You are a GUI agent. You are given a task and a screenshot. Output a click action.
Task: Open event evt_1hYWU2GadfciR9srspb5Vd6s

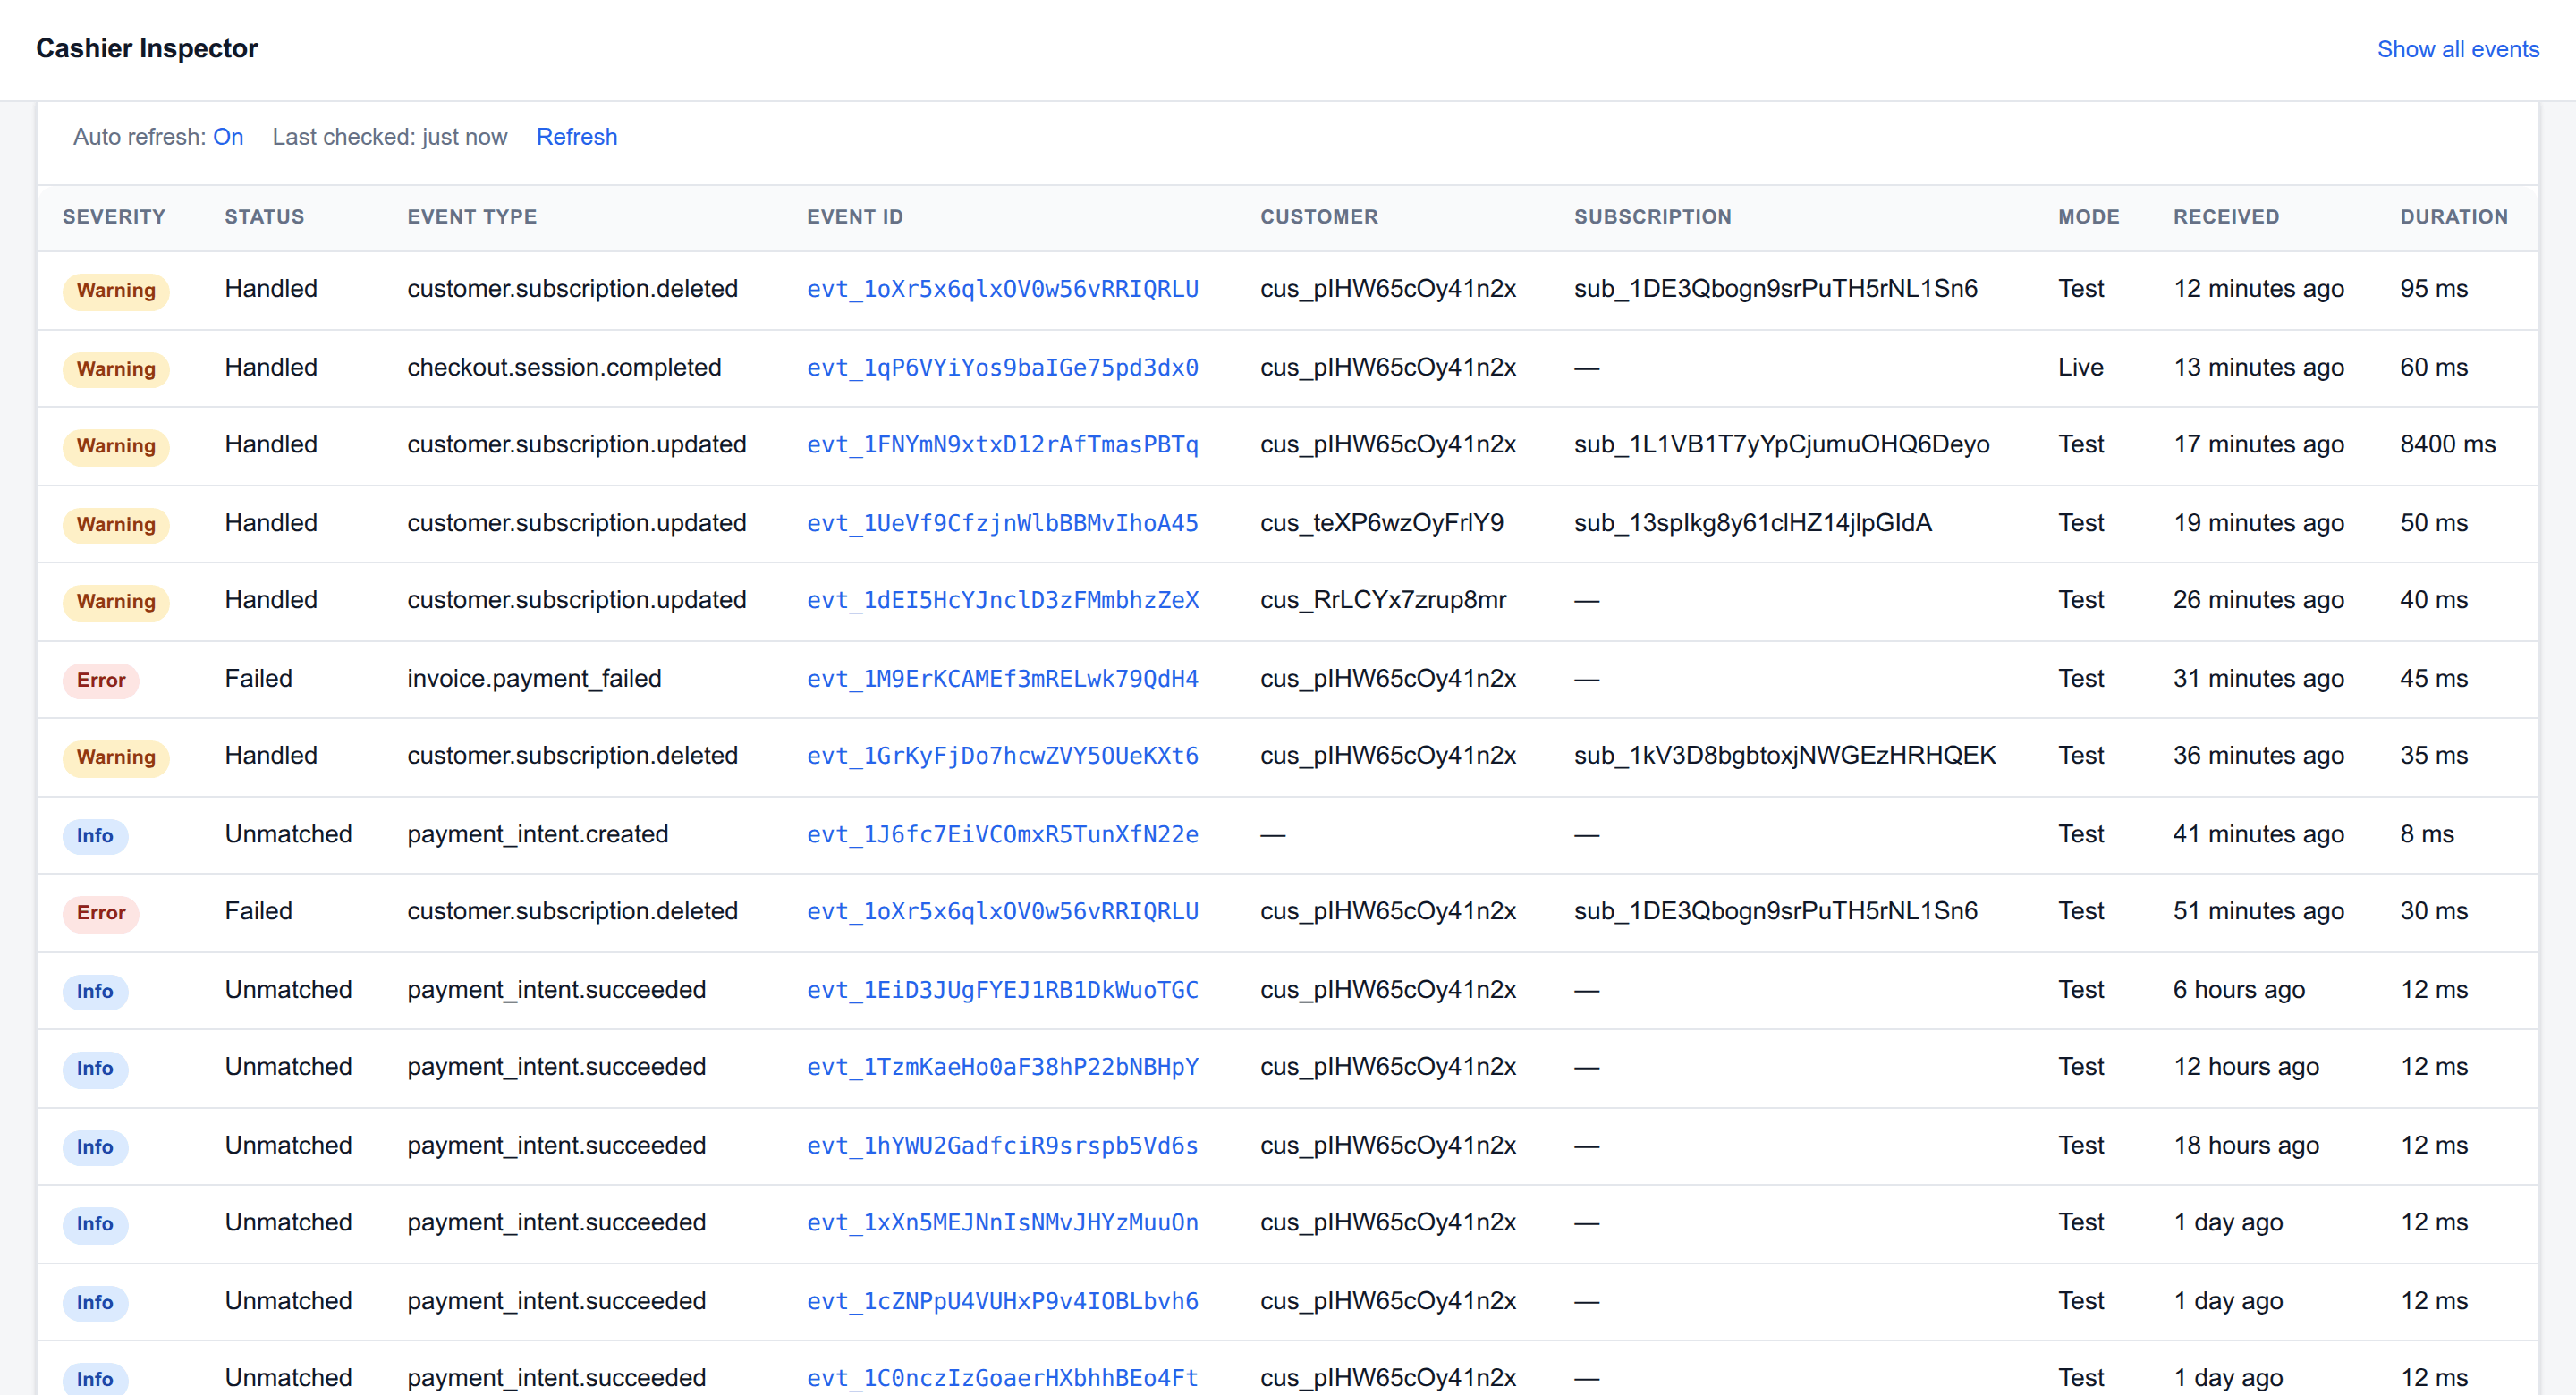(1002, 1146)
